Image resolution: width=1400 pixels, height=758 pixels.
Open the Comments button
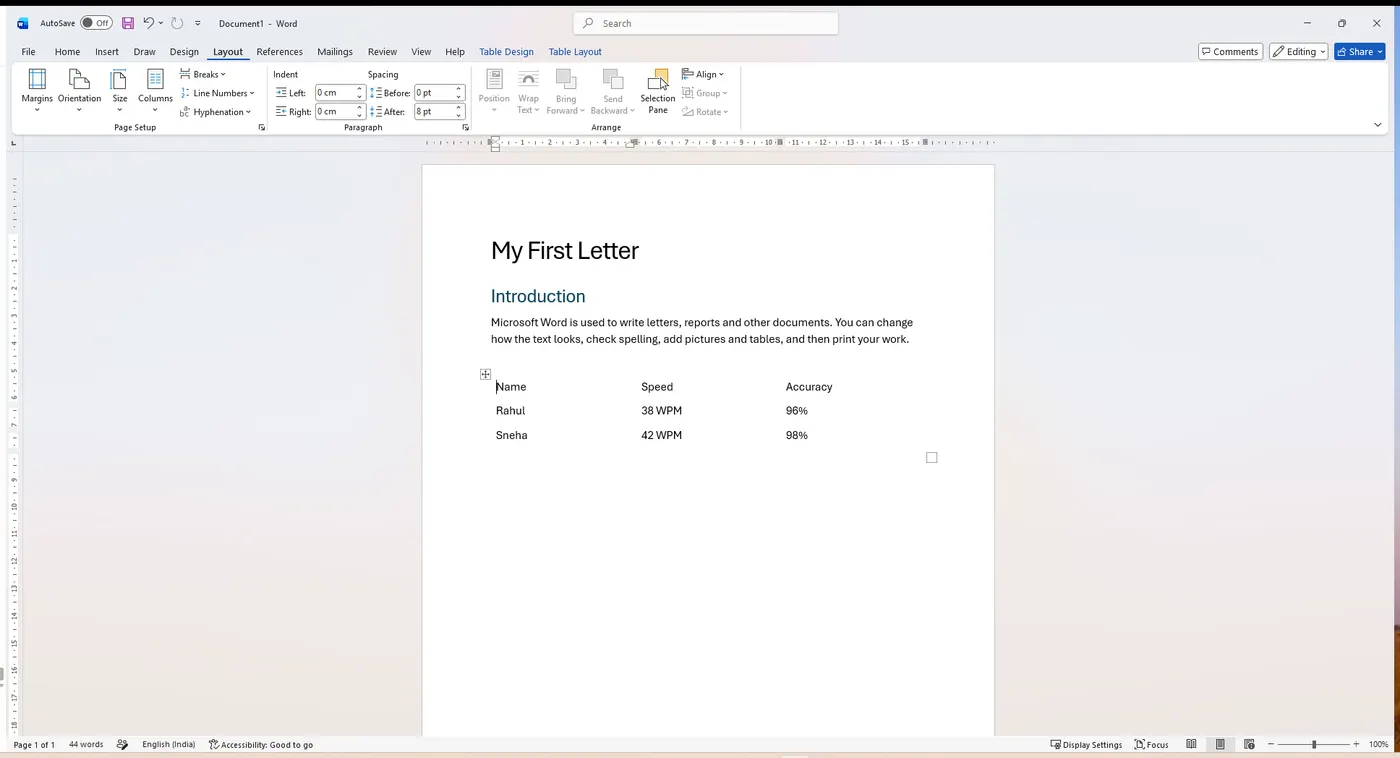click(x=1230, y=51)
